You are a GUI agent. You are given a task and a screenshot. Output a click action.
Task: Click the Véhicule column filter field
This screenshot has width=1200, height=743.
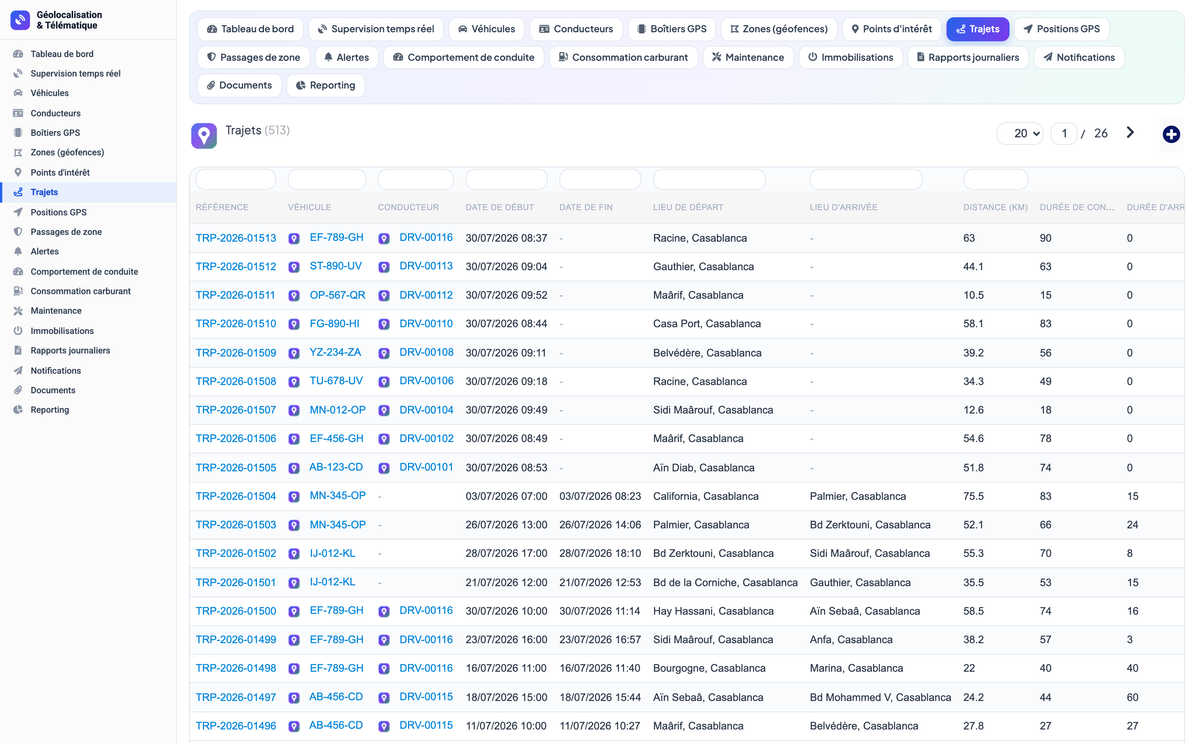pos(327,179)
